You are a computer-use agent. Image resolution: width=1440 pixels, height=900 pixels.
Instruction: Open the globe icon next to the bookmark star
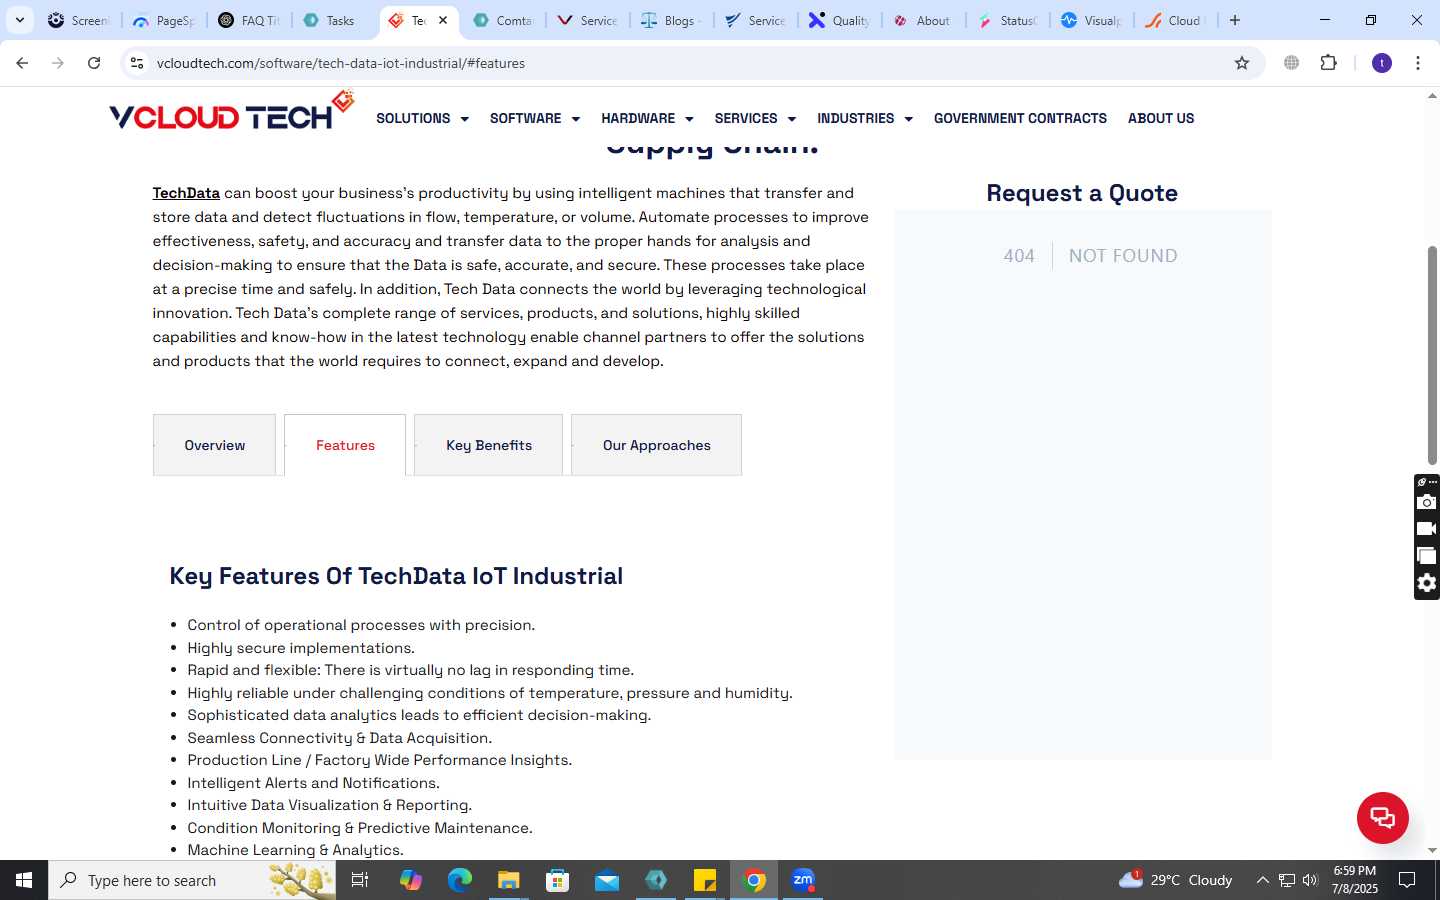(1292, 63)
